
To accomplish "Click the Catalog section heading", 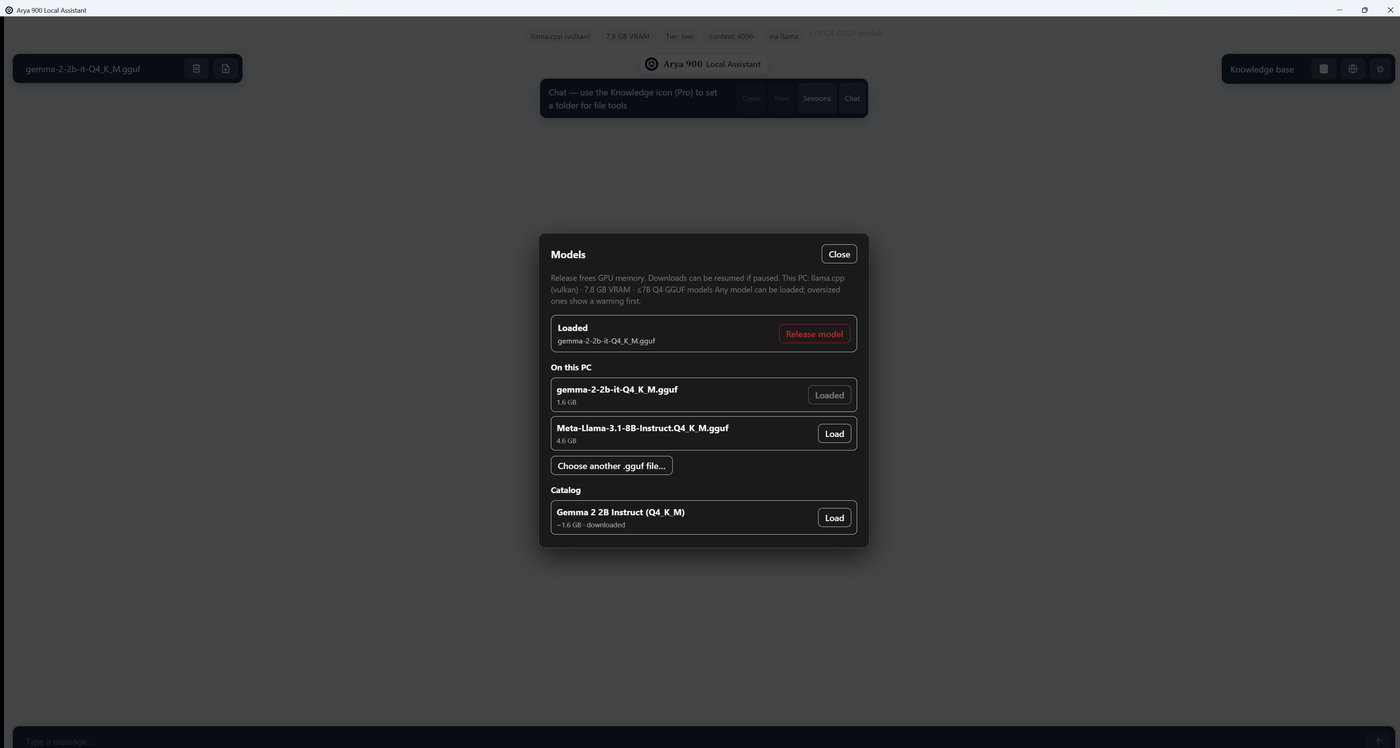I will coord(566,490).
